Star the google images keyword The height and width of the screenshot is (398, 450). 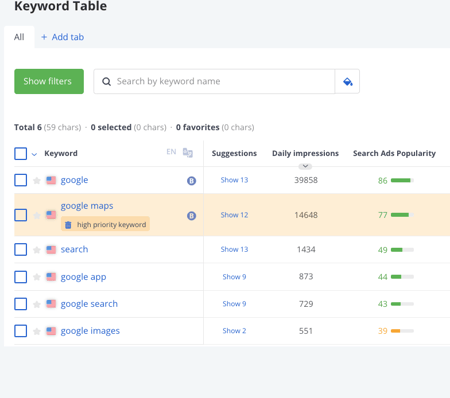[x=37, y=331]
